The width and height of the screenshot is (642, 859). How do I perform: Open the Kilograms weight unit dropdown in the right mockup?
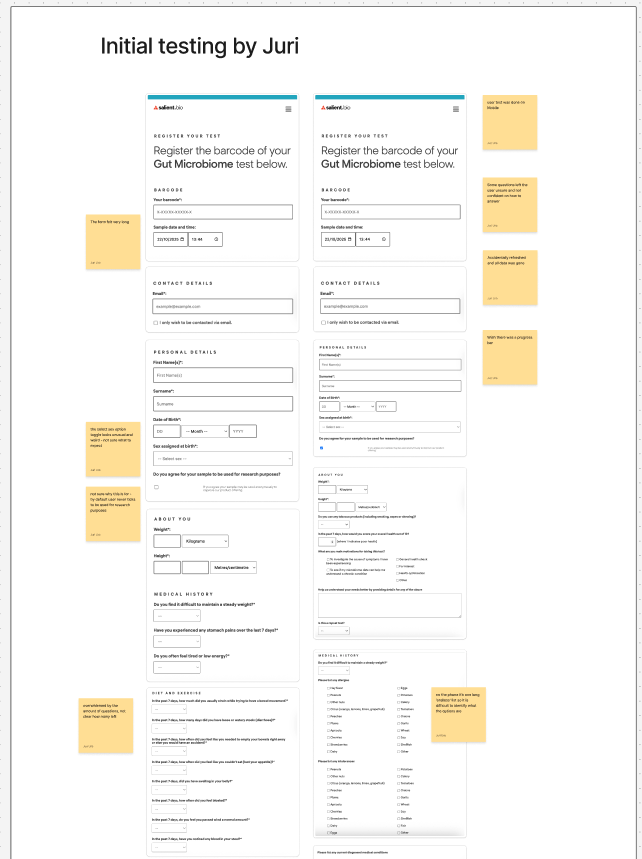click(x=352, y=489)
